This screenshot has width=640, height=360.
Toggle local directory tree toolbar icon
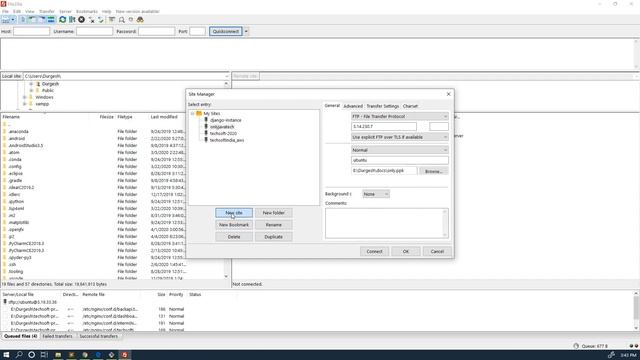[x=32, y=20]
